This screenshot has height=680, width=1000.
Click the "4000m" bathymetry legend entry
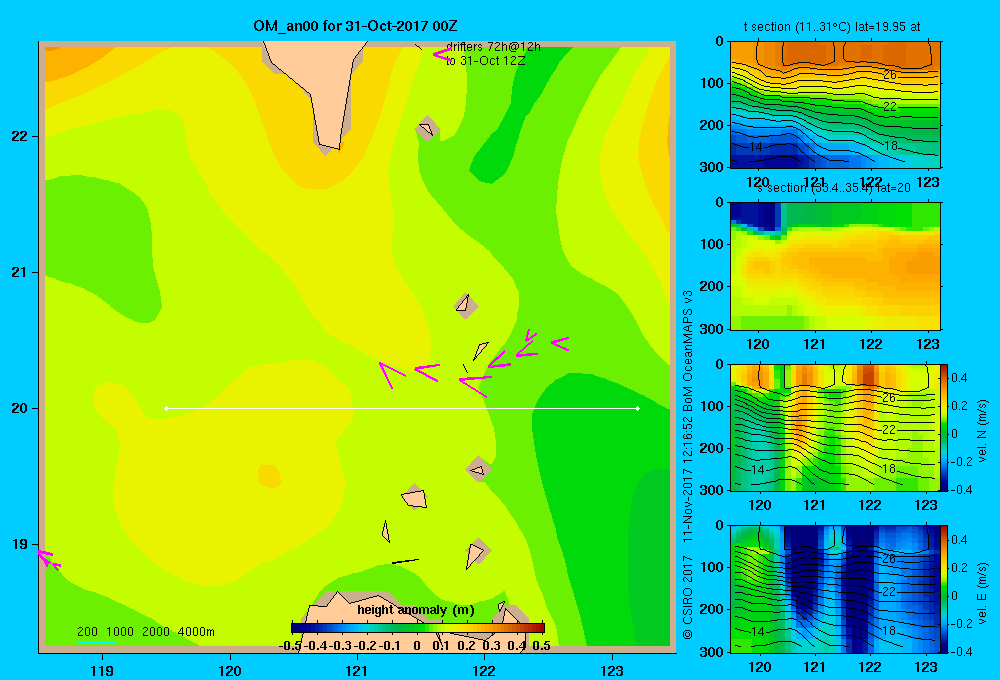tap(196, 632)
